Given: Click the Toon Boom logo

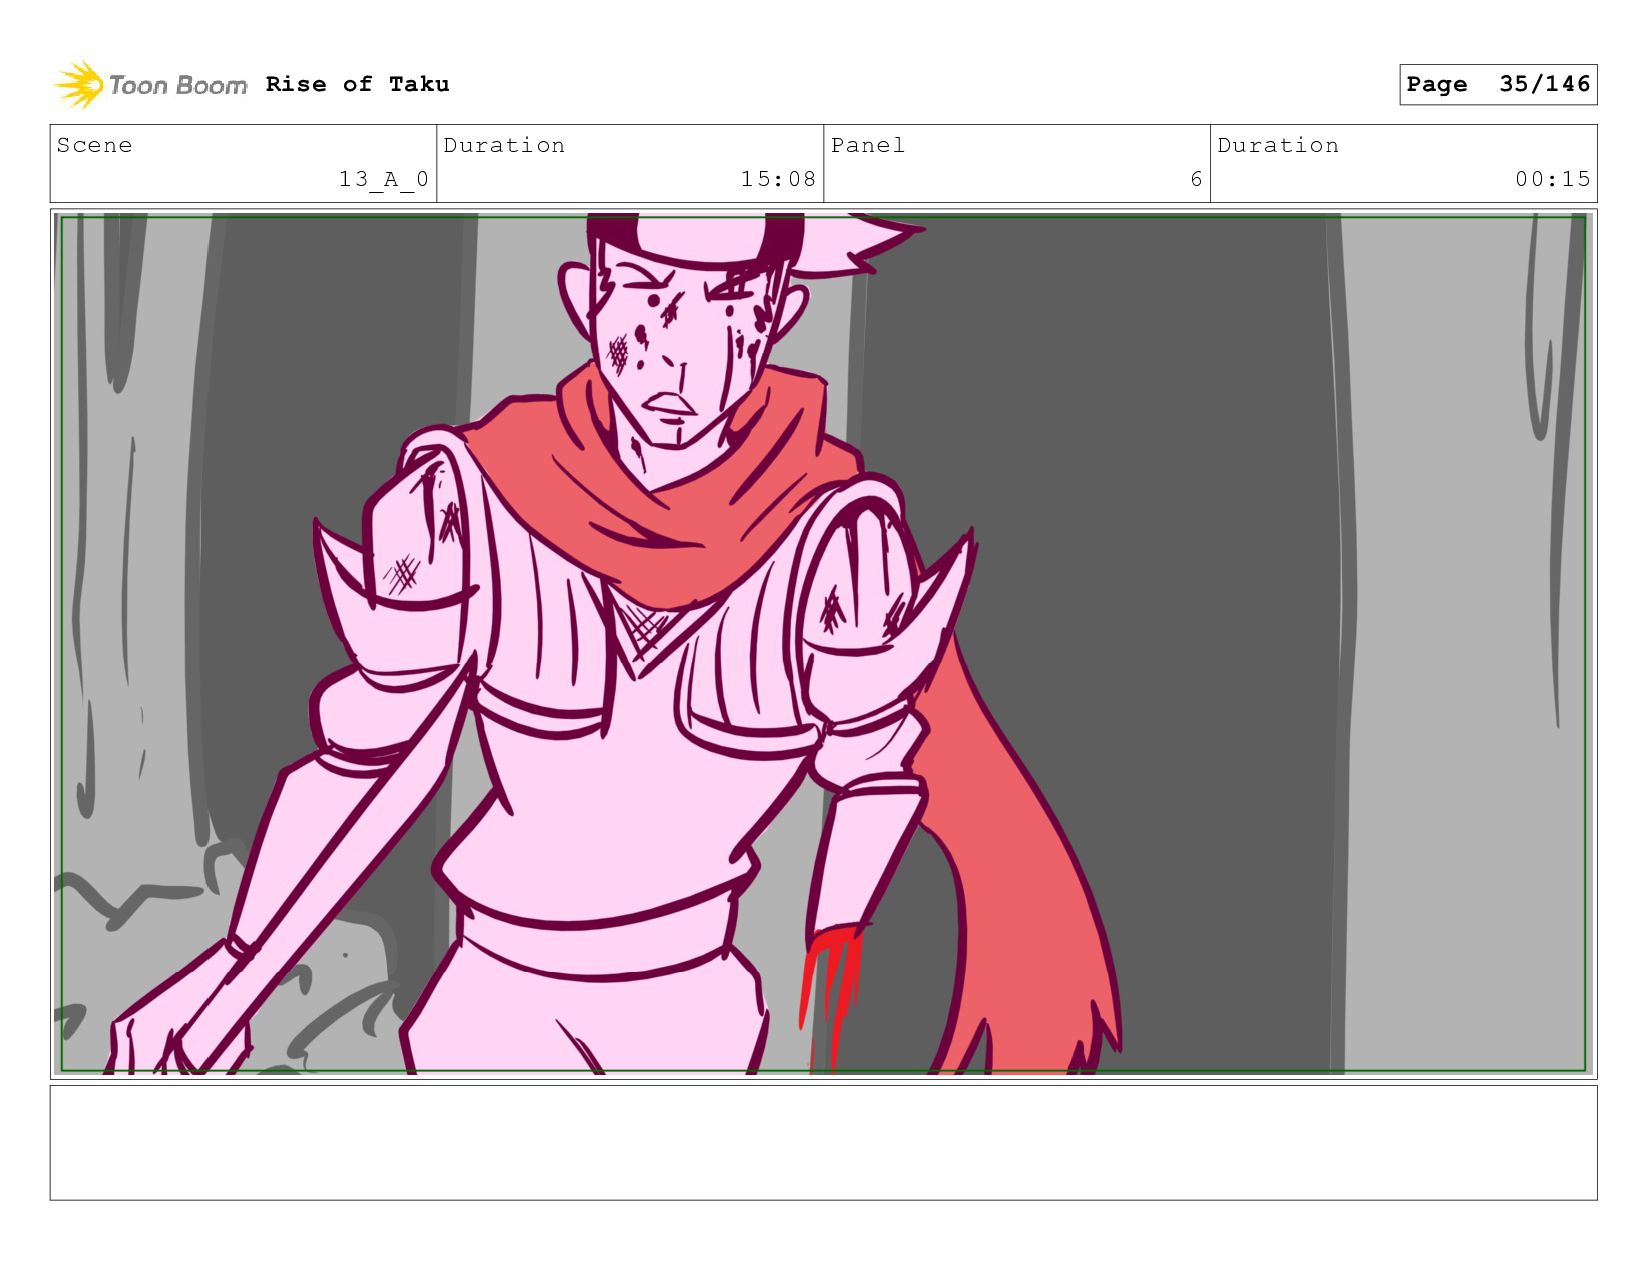Looking at the screenshot, I should [x=150, y=85].
